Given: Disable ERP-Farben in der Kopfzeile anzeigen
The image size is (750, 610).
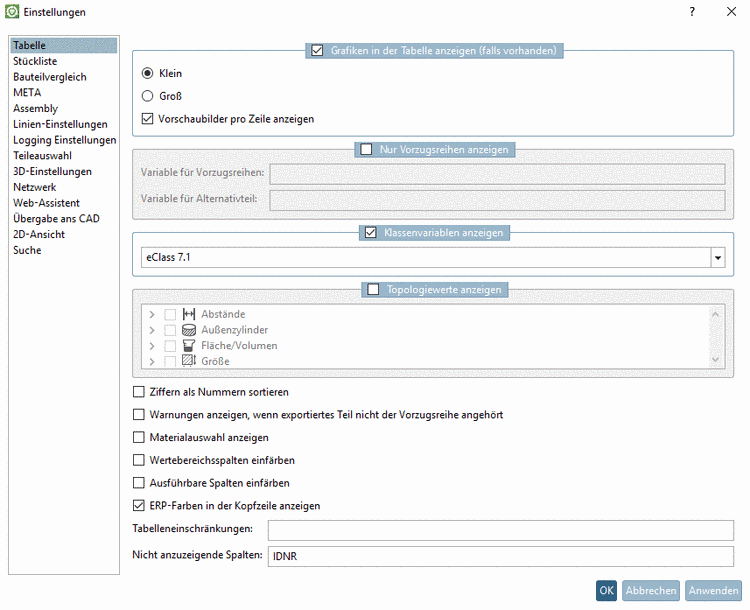Looking at the screenshot, I should tap(139, 506).
